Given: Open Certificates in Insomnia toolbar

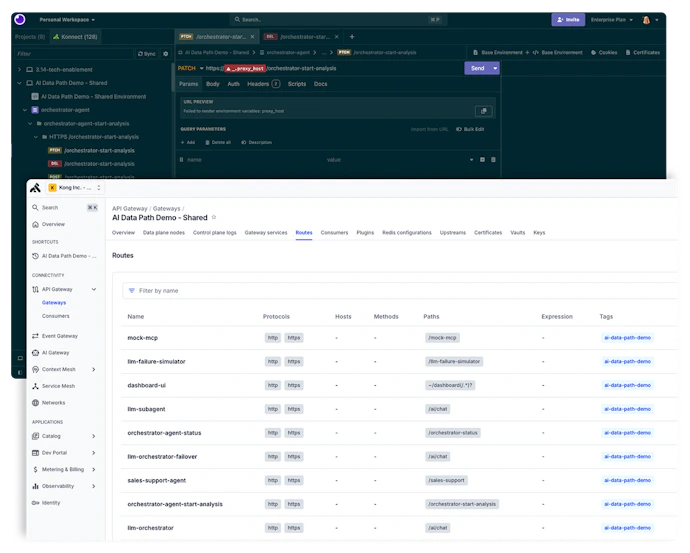Looking at the screenshot, I should click(x=642, y=52).
